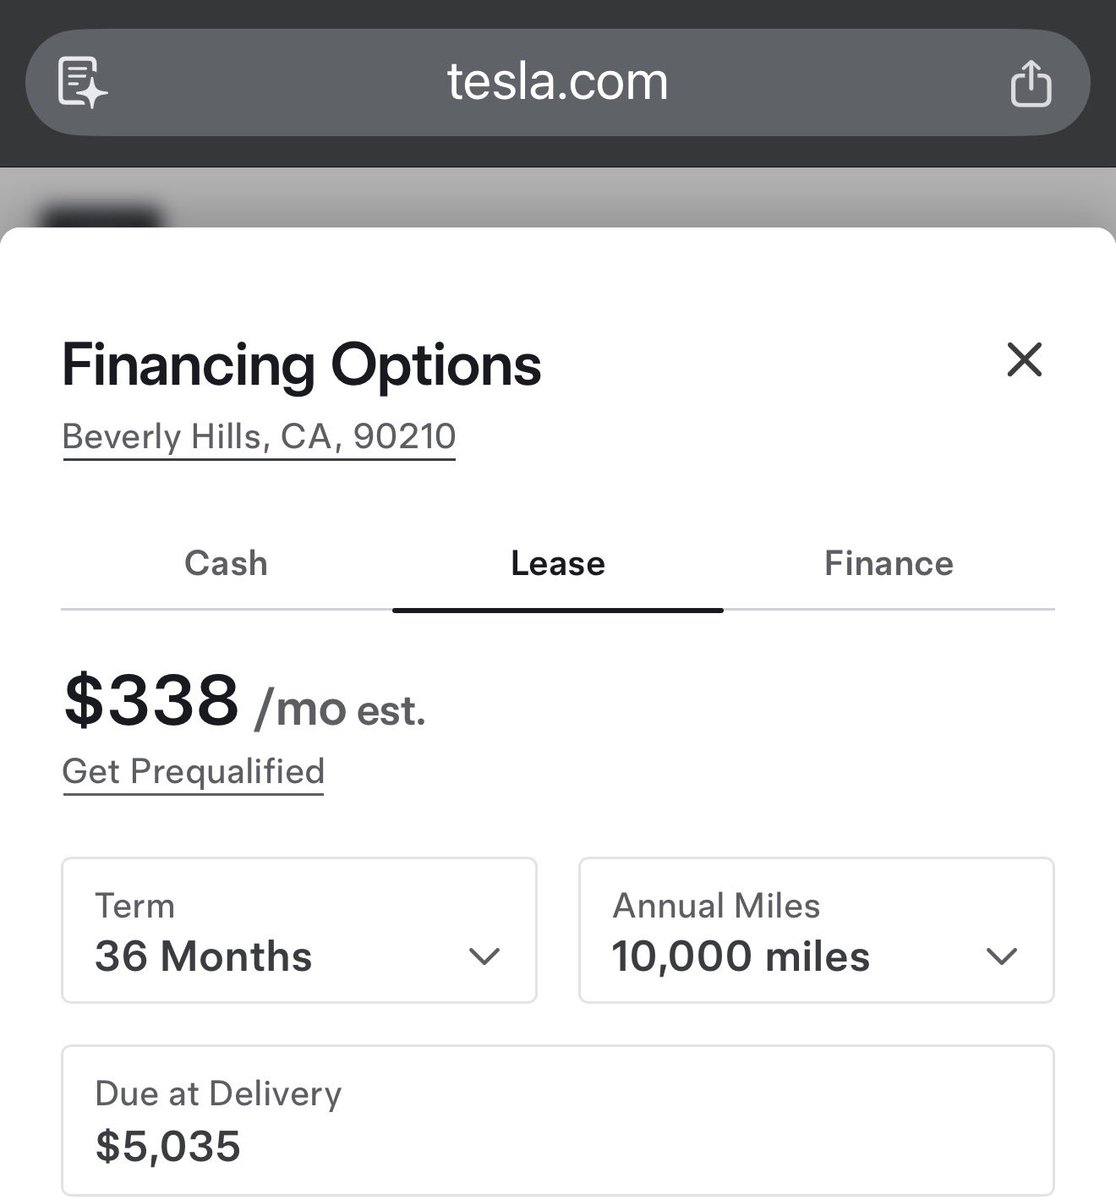1116x1200 pixels.
Task: Tap the $338 /mo est. price
Action: pos(244,702)
